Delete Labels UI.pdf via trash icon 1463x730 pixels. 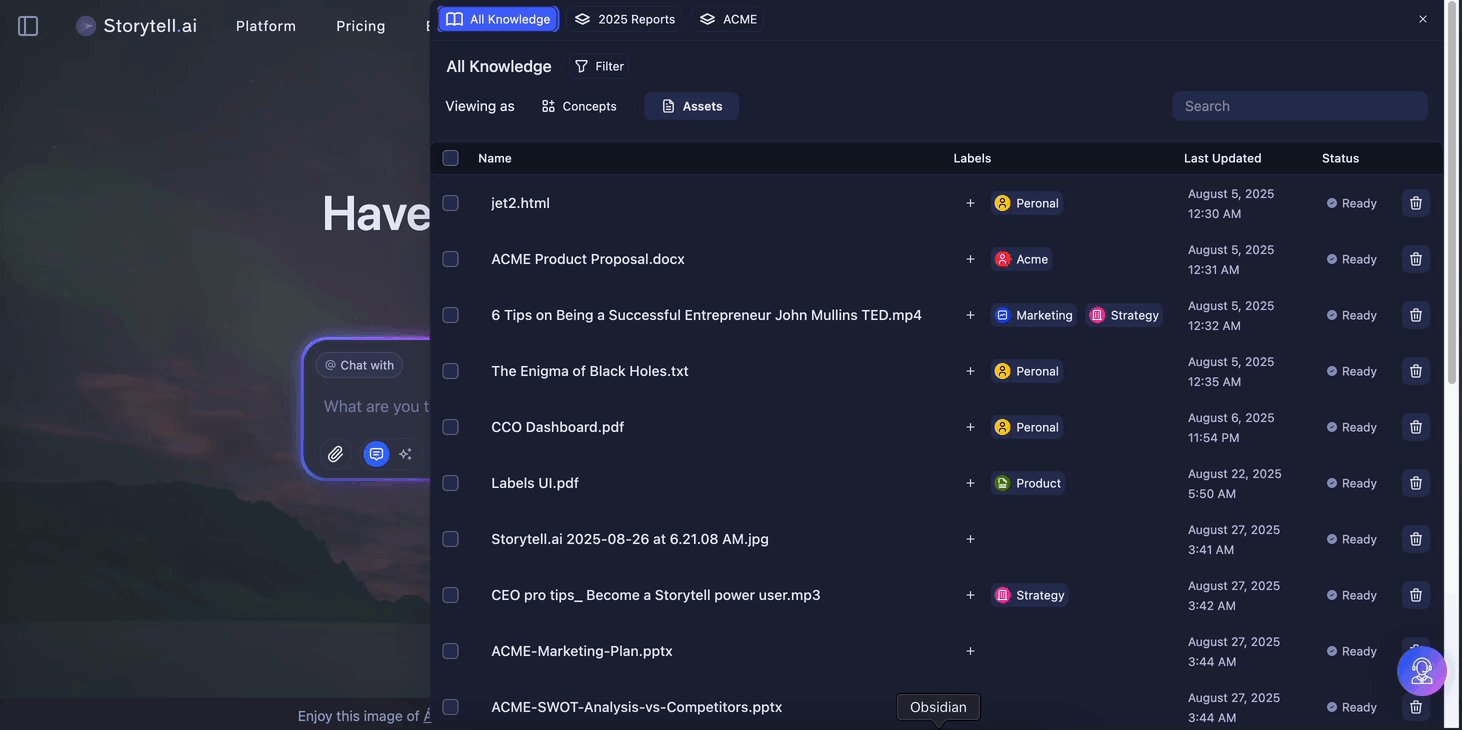tap(1416, 483)
